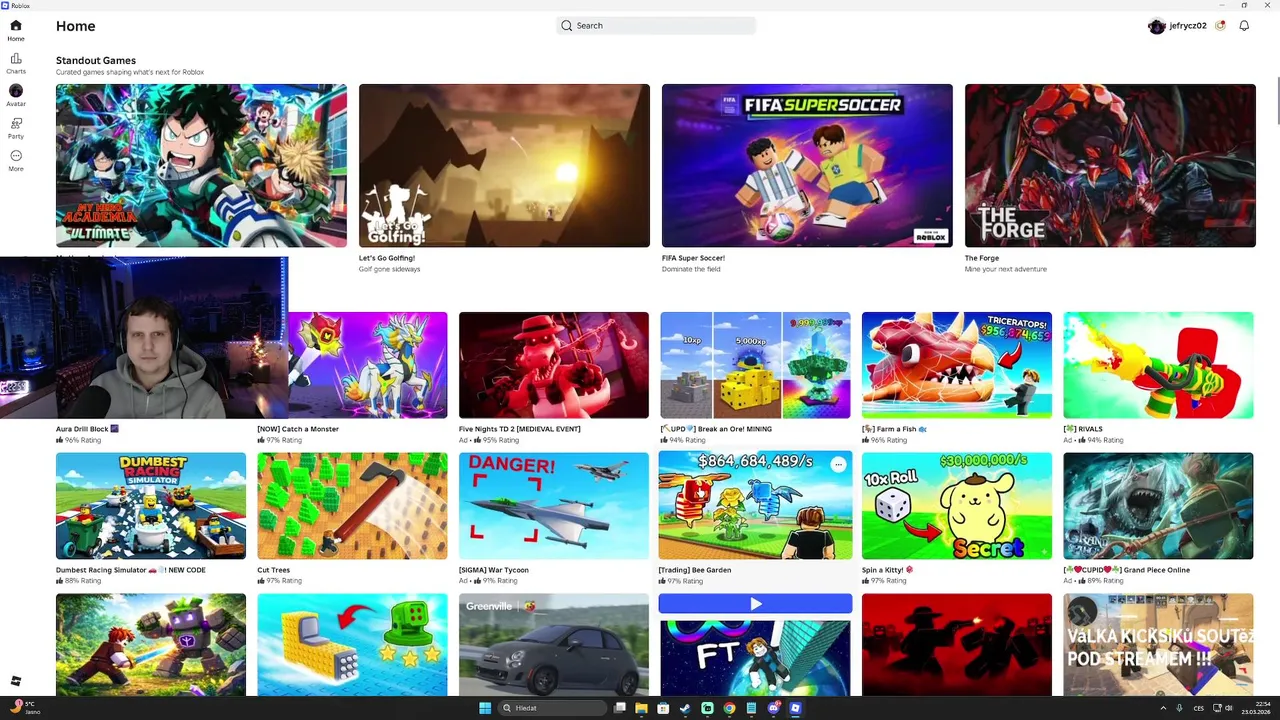The height and width of the screenshot is (720, 1280).
Task: Open Steam from taskbar
Action: tap(685, 708)
